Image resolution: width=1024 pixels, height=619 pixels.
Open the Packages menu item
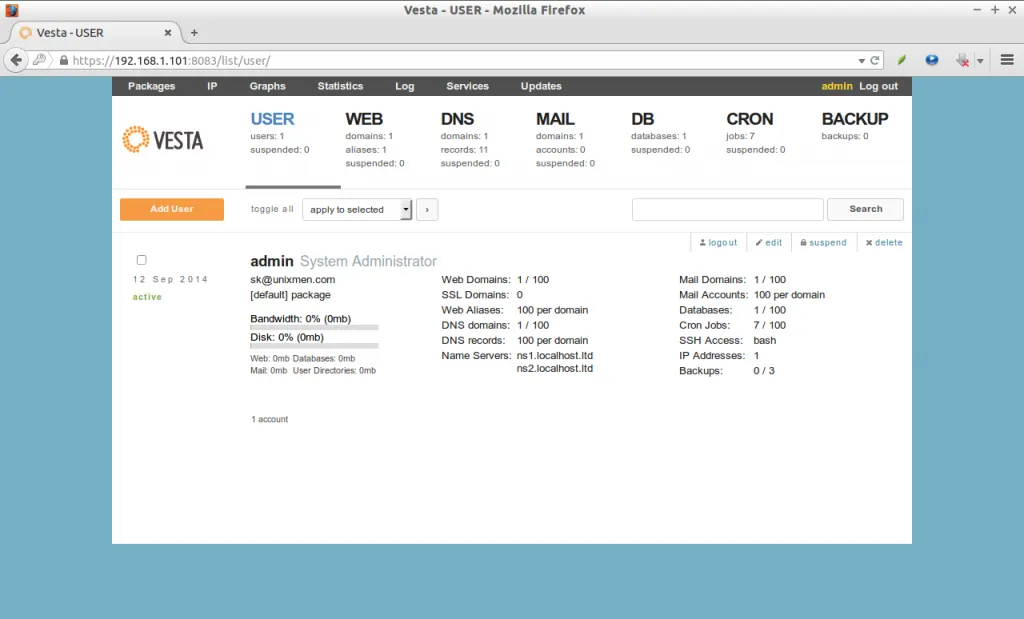152,86
